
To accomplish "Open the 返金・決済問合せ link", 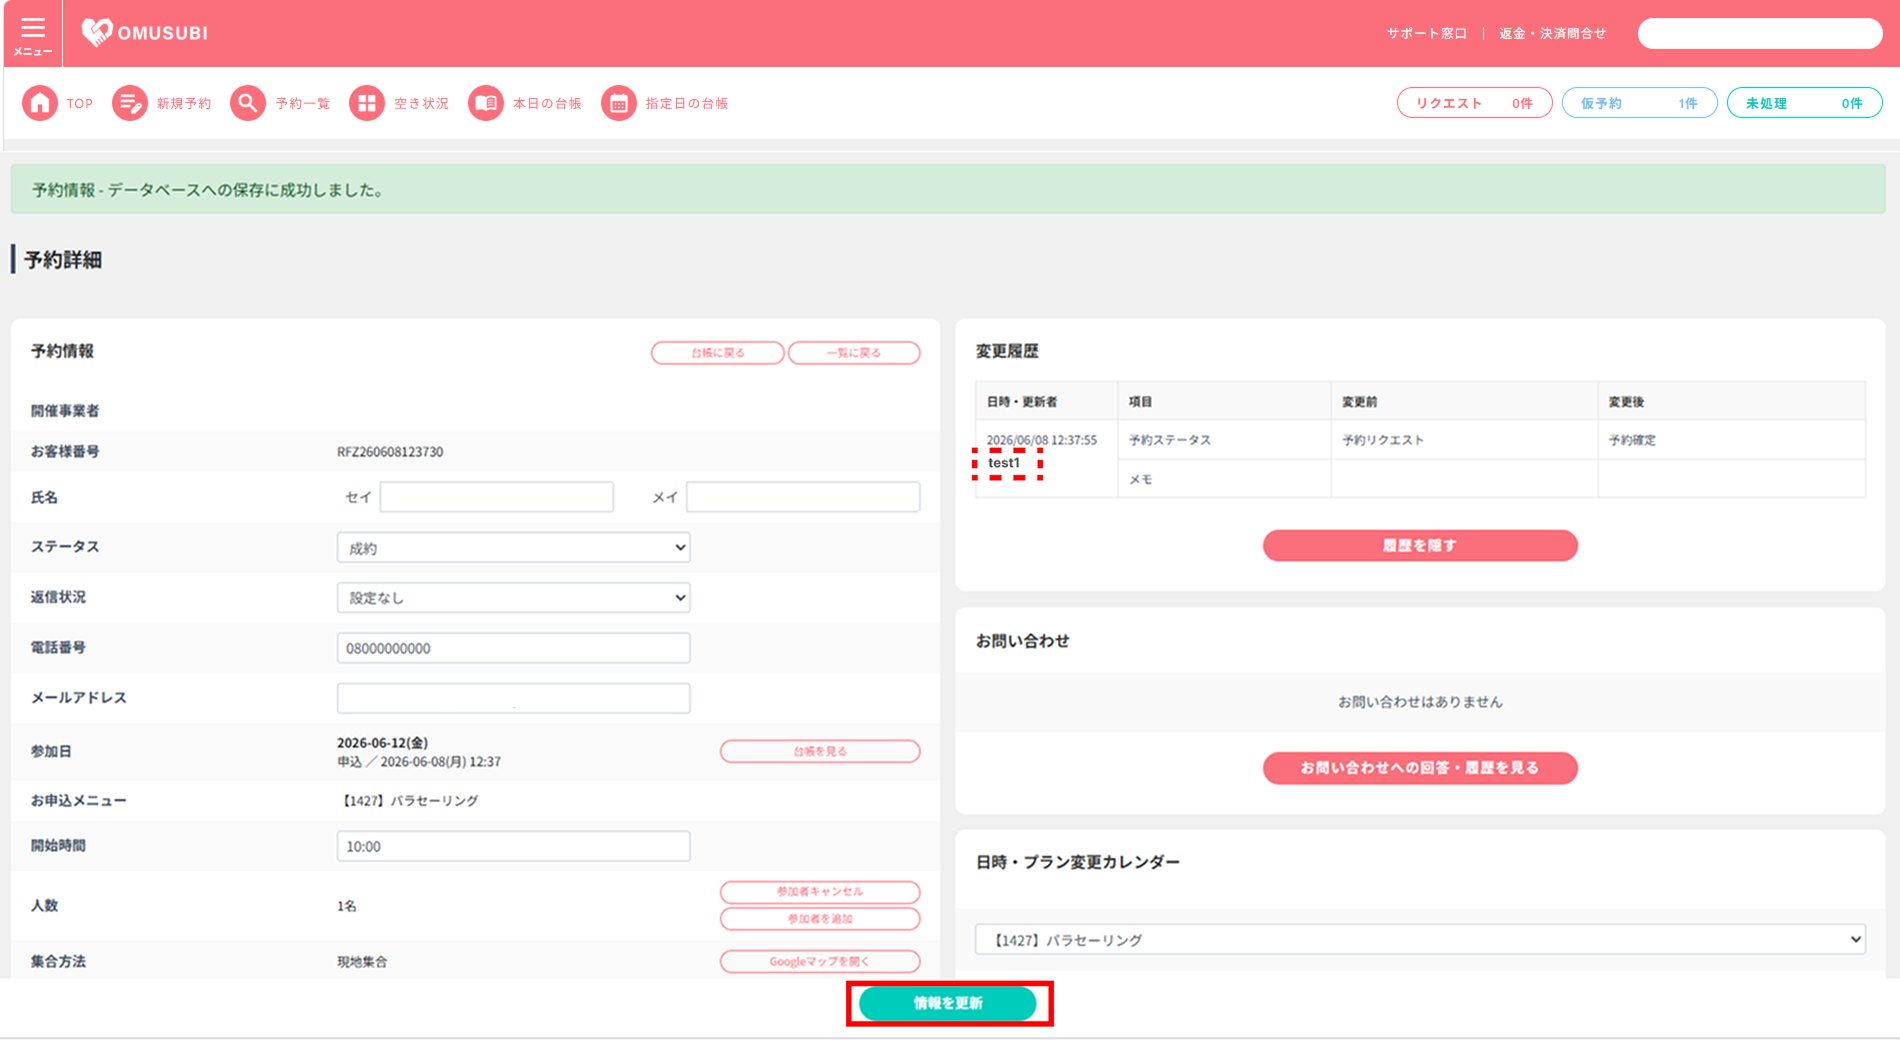I will click(1552, 34).
